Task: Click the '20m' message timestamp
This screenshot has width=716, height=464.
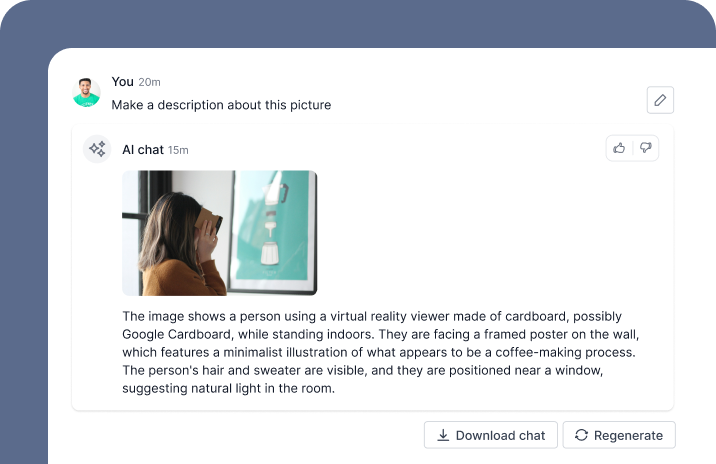Action: [149, 82]
